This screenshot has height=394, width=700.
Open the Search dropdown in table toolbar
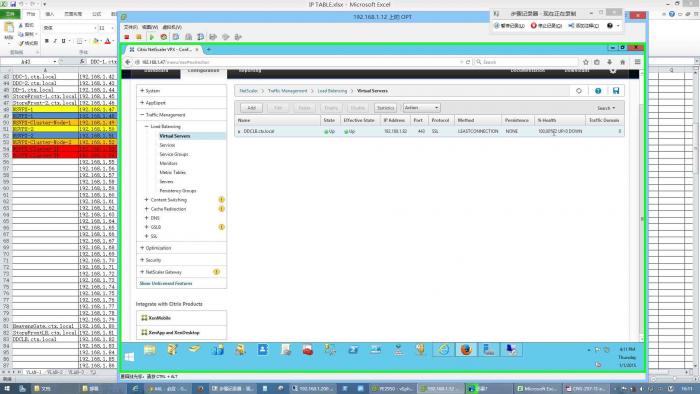click(x=606, y=108)
